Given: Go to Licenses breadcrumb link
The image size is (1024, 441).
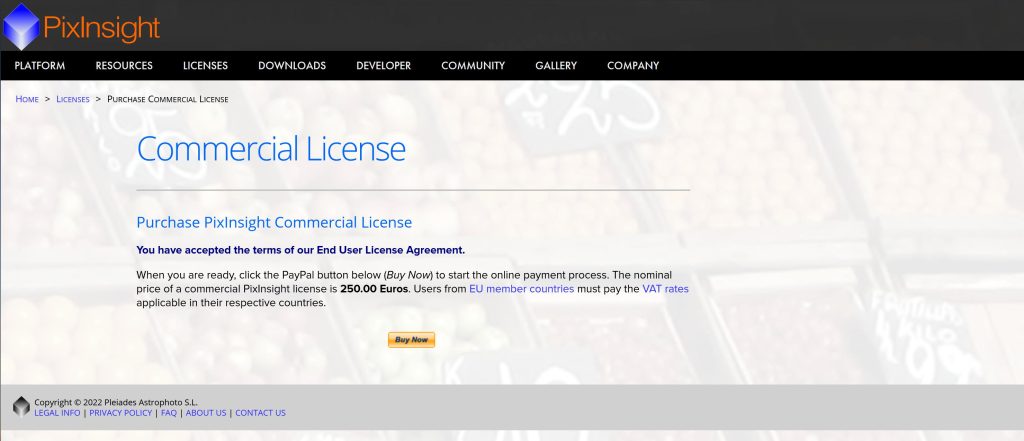Looking at the screenshot, I should click(x=72, y=99).
